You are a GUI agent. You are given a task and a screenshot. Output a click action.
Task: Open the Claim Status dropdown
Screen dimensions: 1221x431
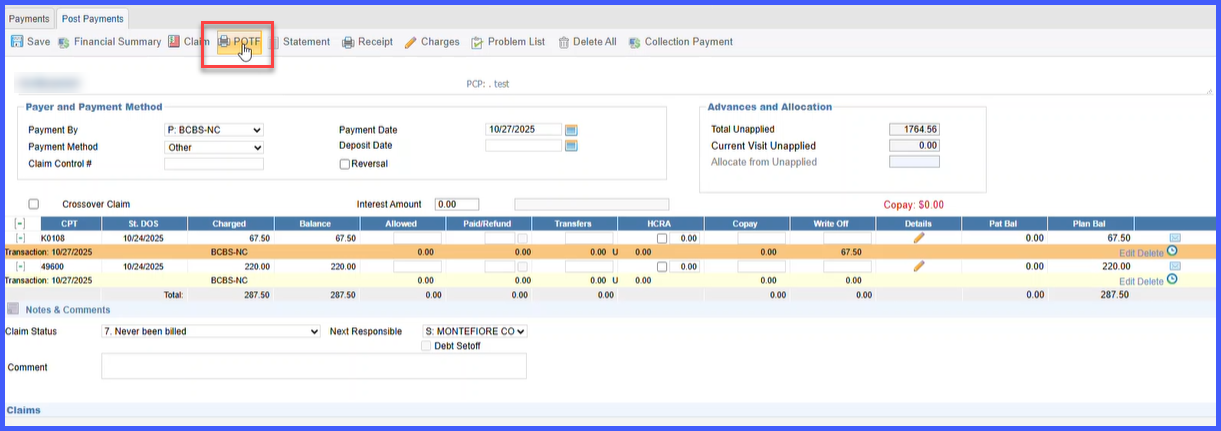coord(211,331)
